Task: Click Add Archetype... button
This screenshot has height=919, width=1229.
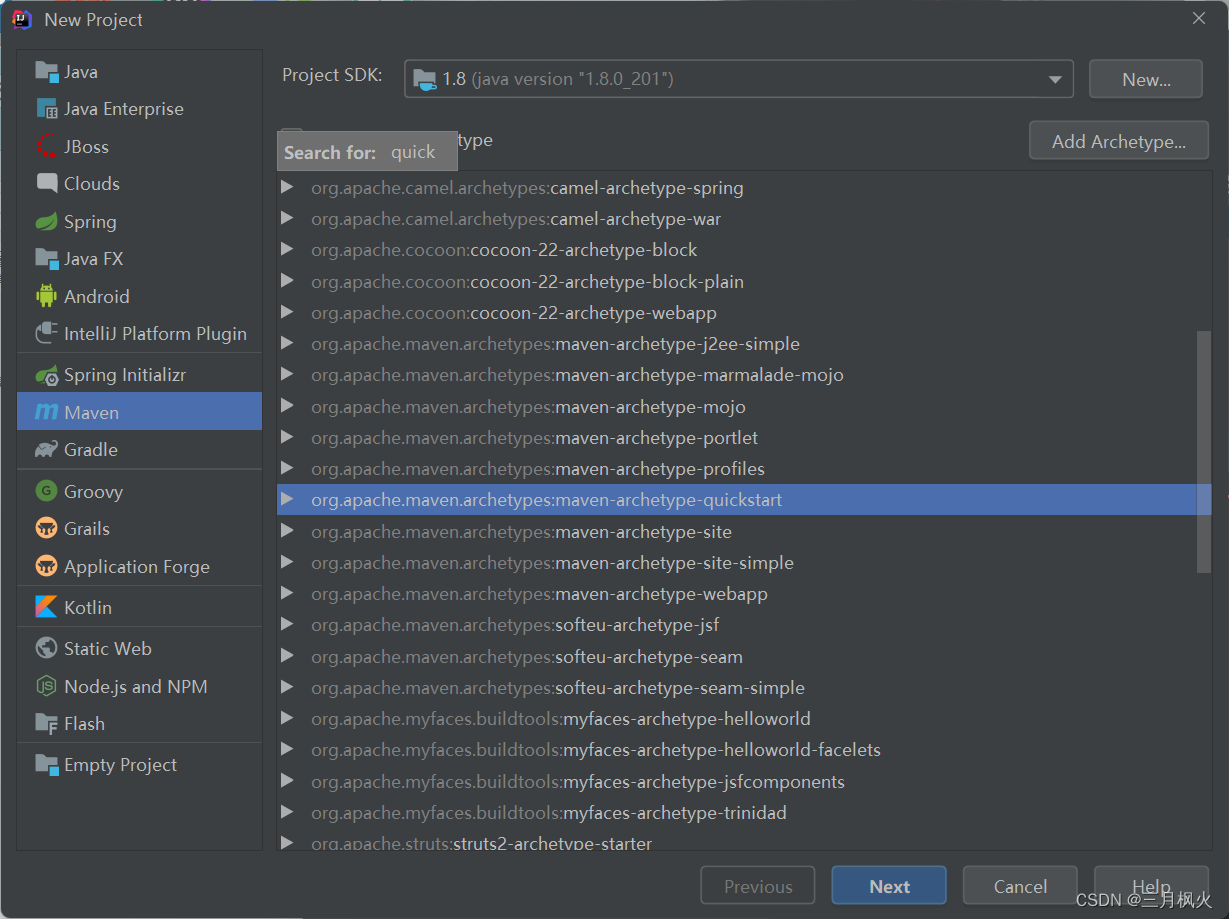Action: point(1119,141)
